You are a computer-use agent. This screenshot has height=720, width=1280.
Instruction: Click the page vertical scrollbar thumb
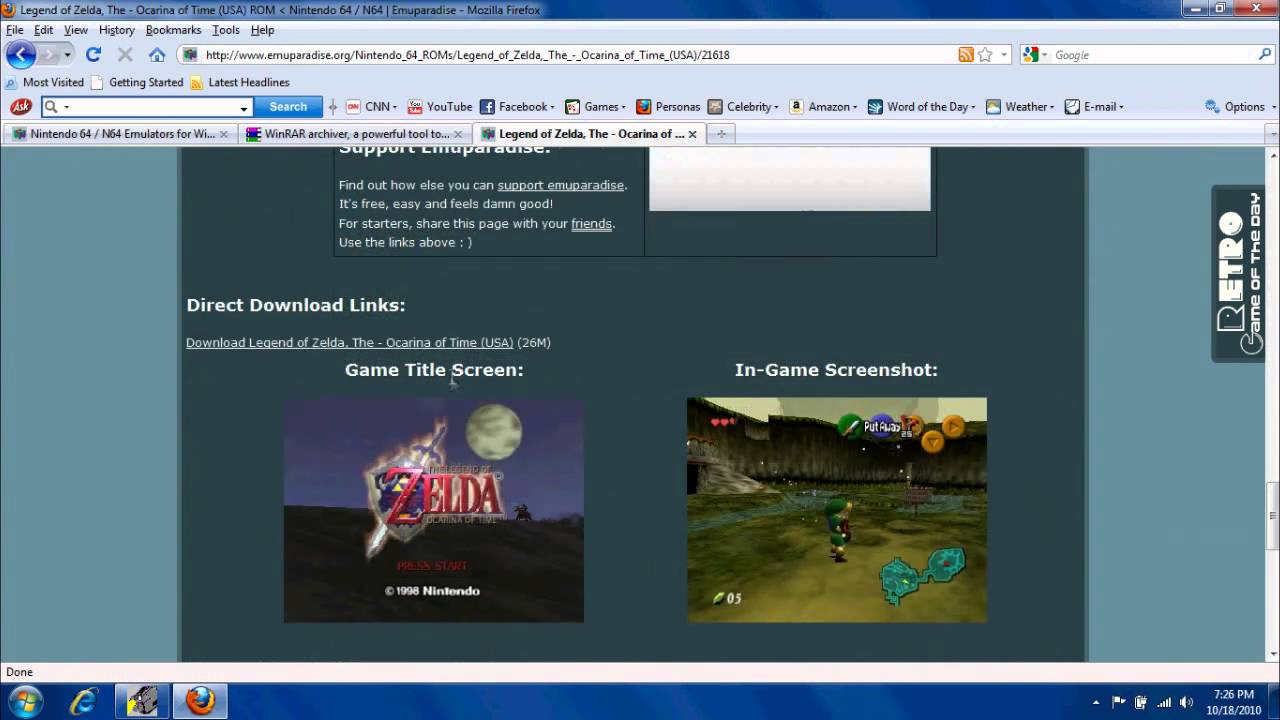click(x=1272, y=516)
